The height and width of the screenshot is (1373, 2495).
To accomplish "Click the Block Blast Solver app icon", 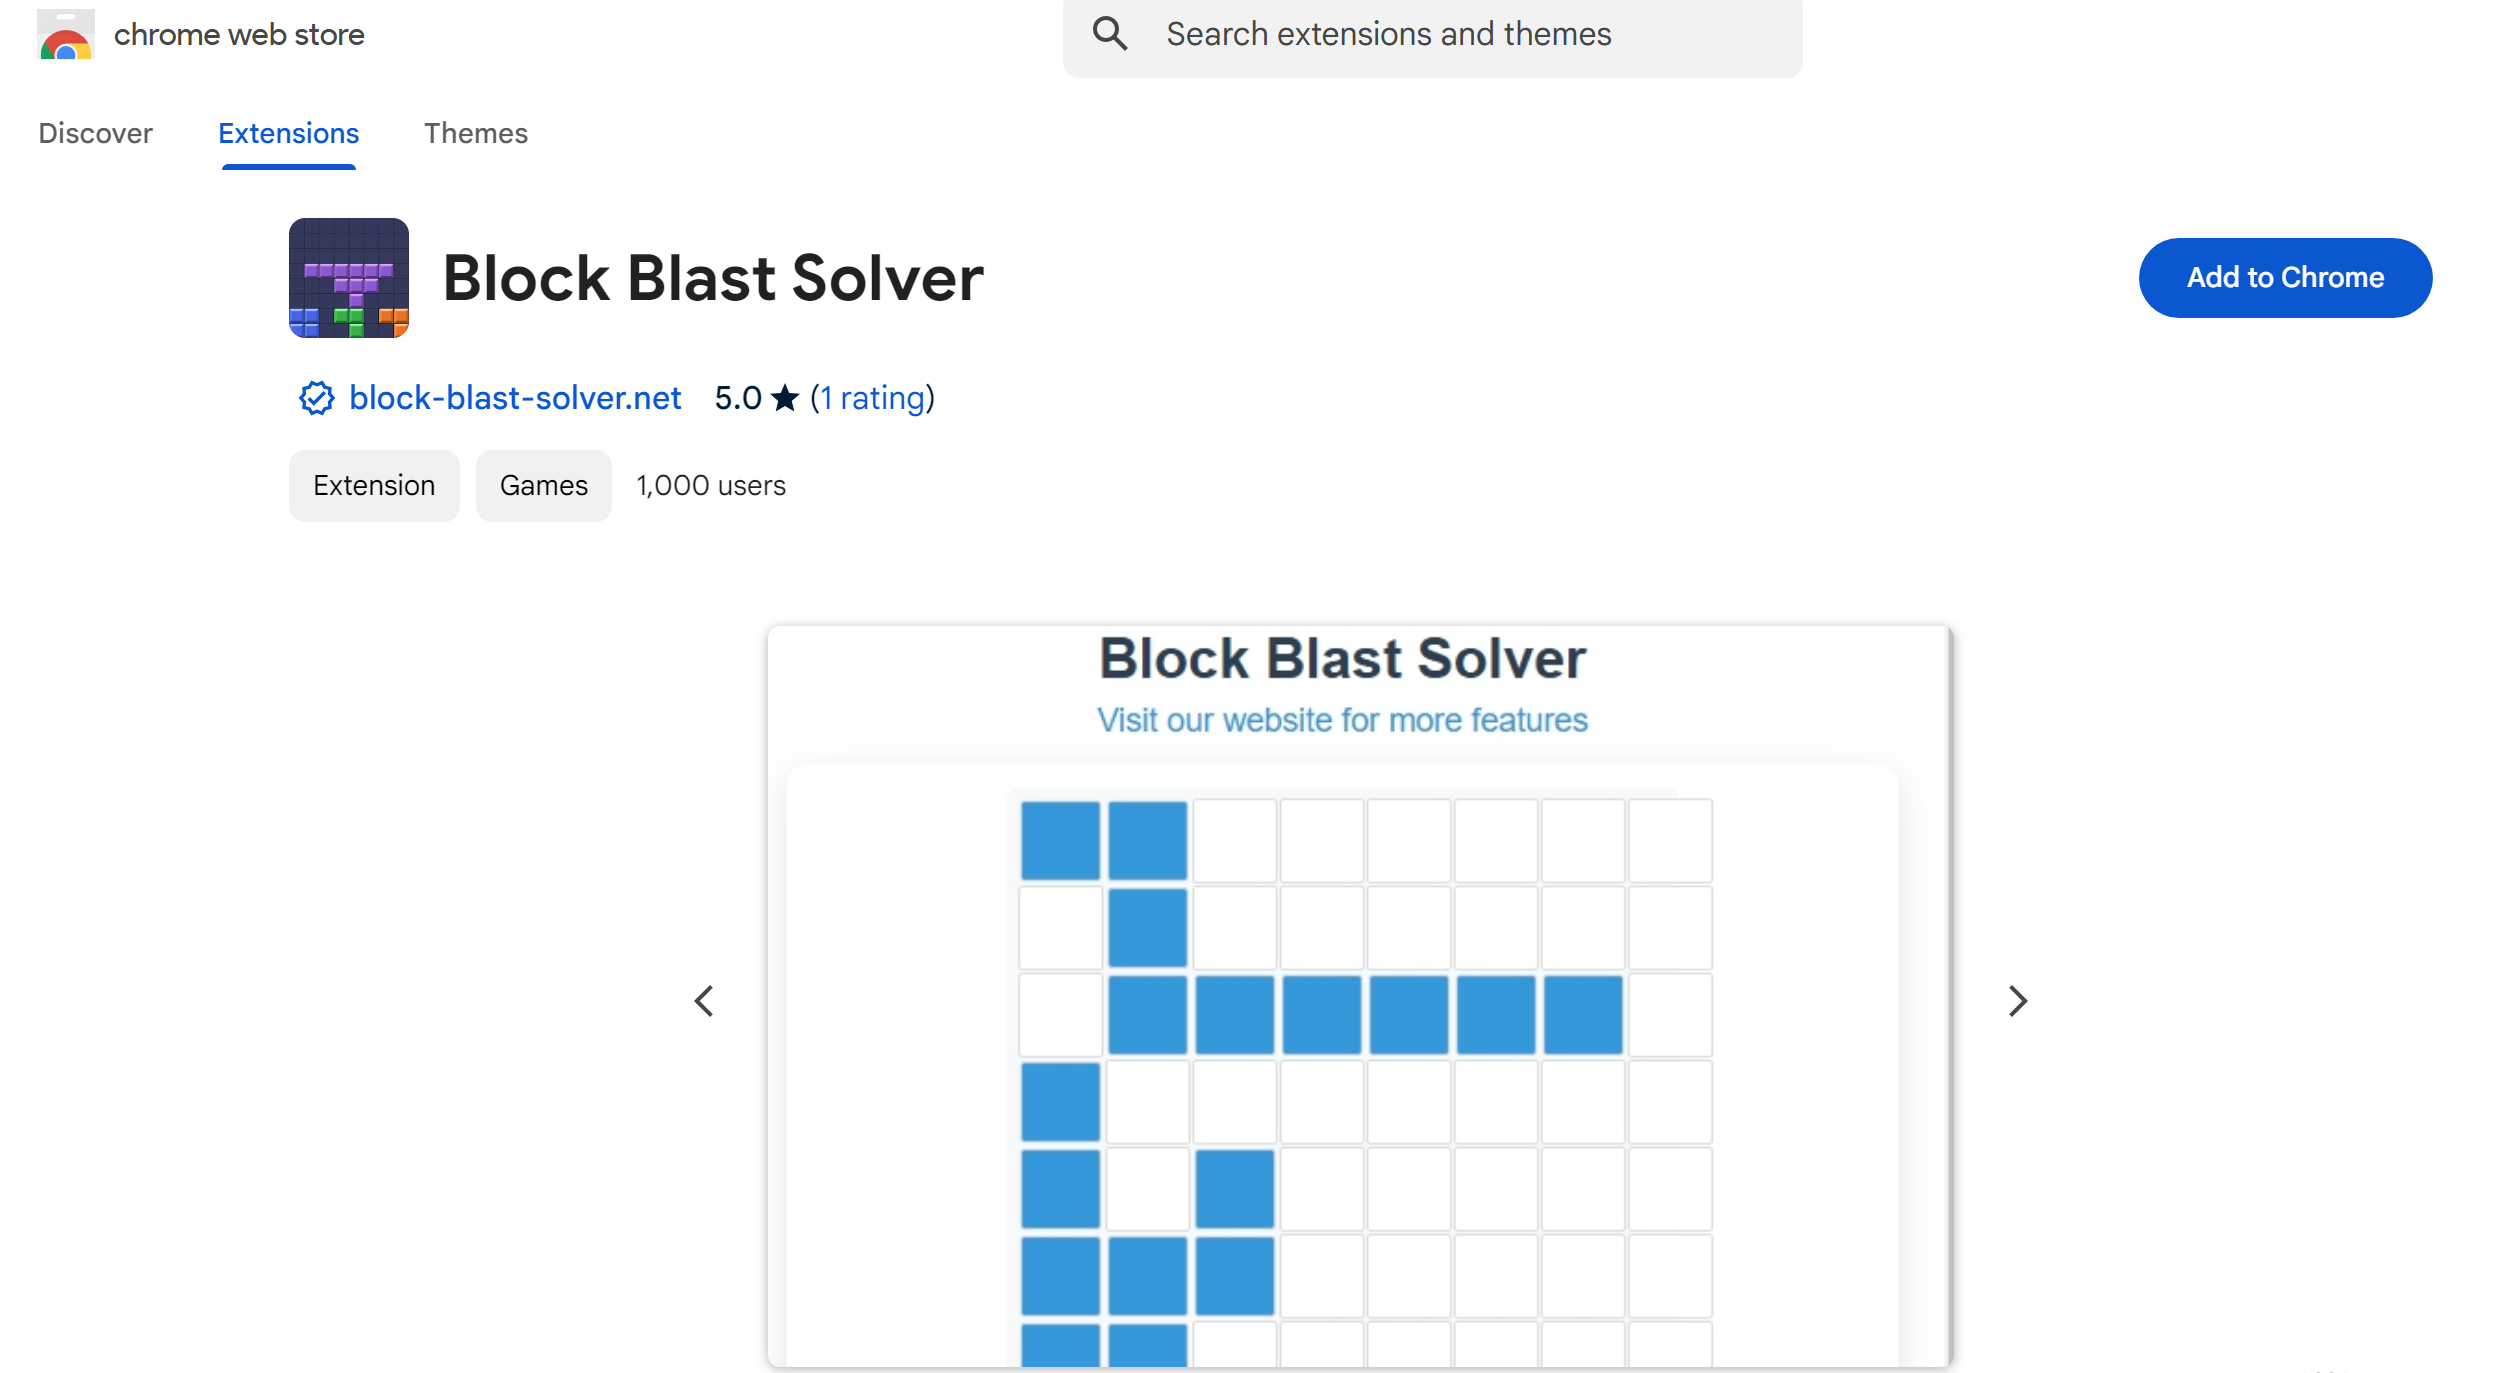I will 350,276.
